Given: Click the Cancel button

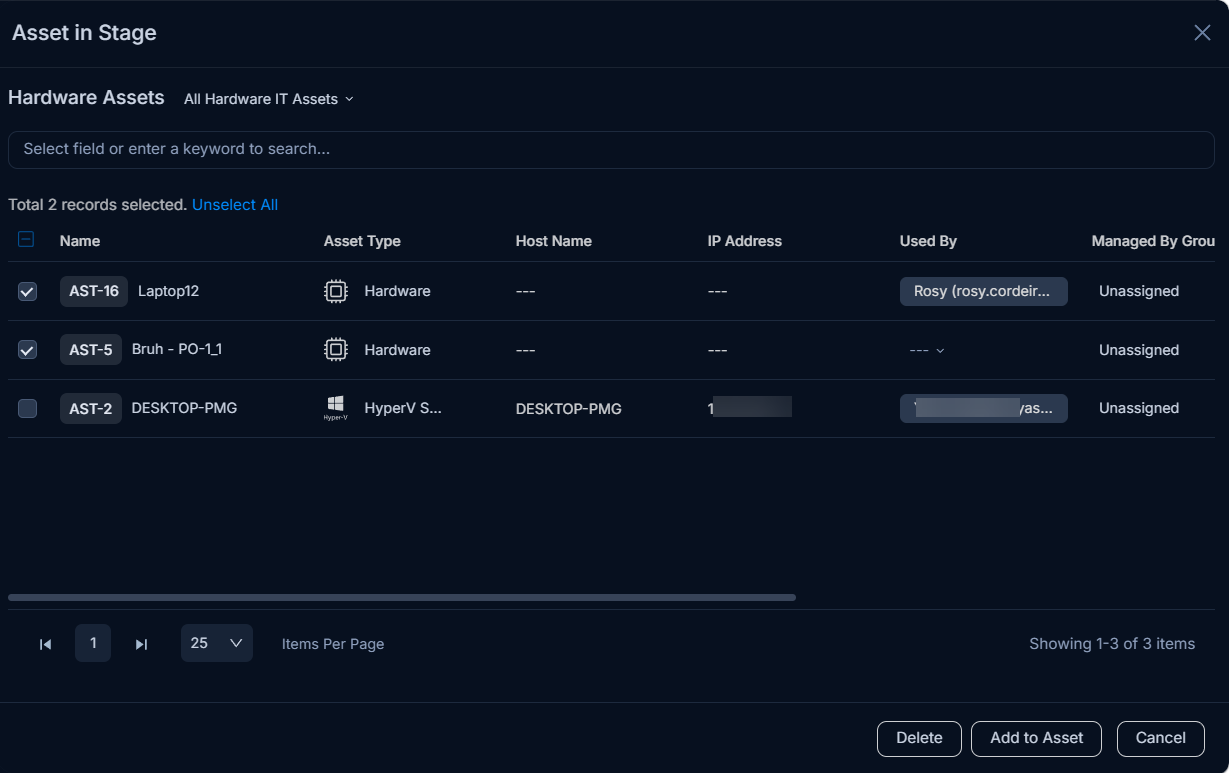Looking at the screenshot, I should (1160, 738).
